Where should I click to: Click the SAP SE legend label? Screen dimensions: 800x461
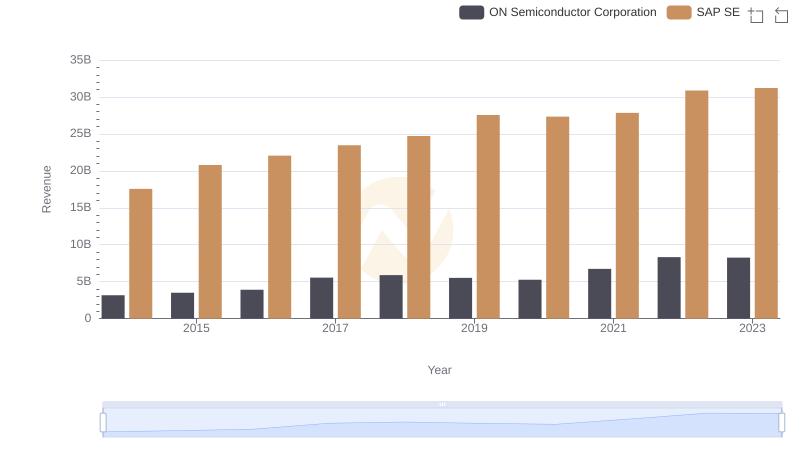tap(718, 12)
